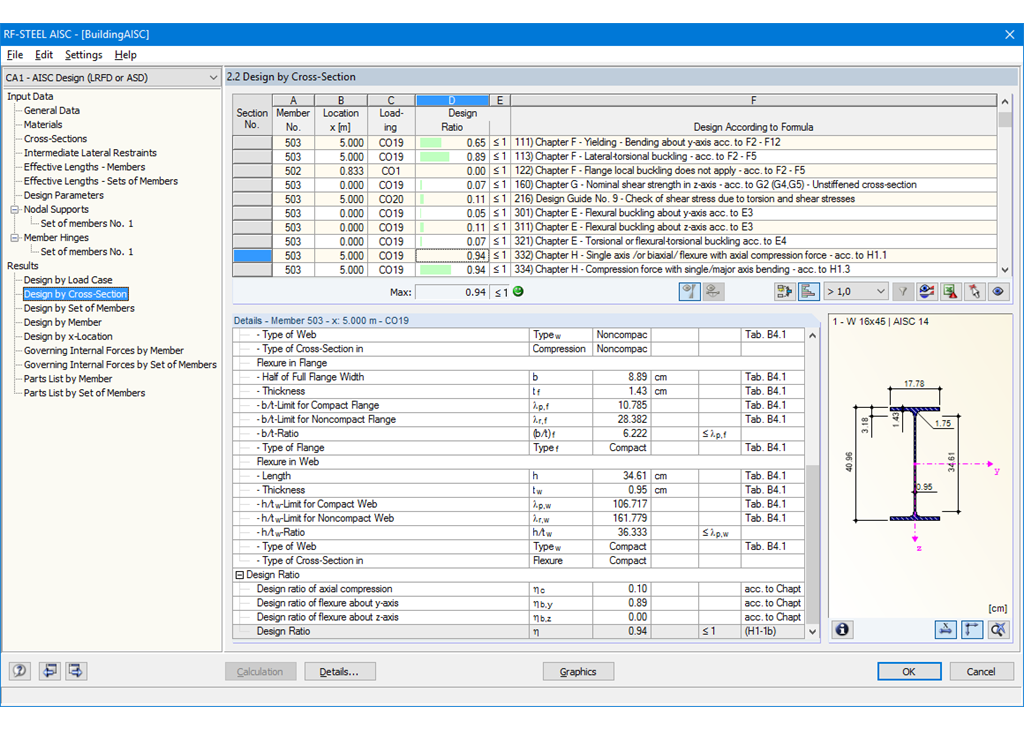This screenshot has width=1024, height=731.
Task: Toggle principal axes display button
Action: coord(971,630)
